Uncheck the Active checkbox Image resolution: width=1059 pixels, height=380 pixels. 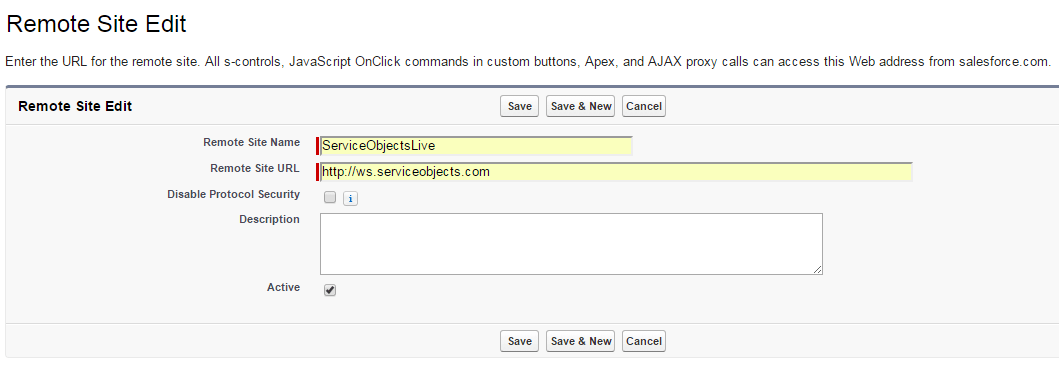(x=330, y=290)
